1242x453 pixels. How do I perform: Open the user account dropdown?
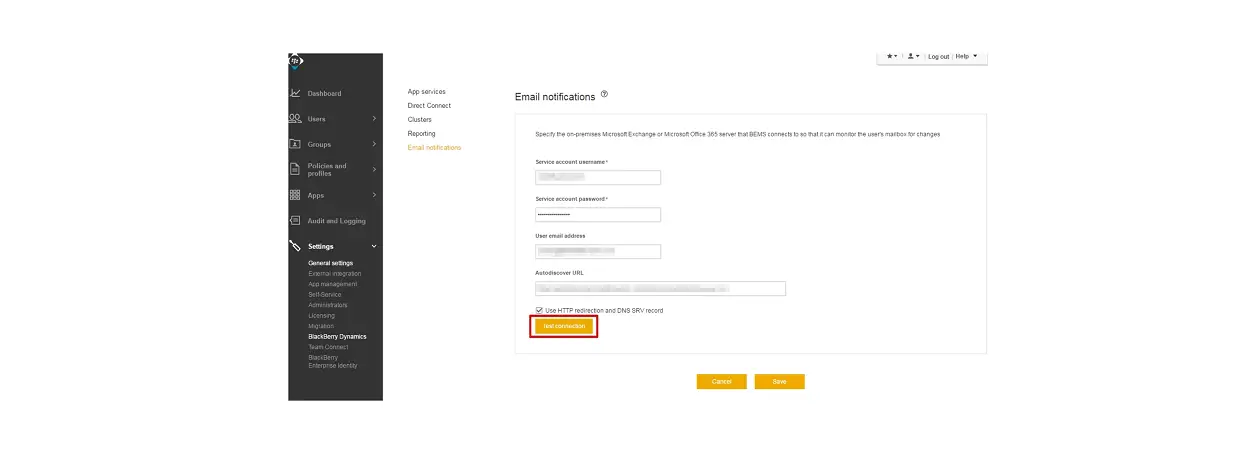point(914,57)
